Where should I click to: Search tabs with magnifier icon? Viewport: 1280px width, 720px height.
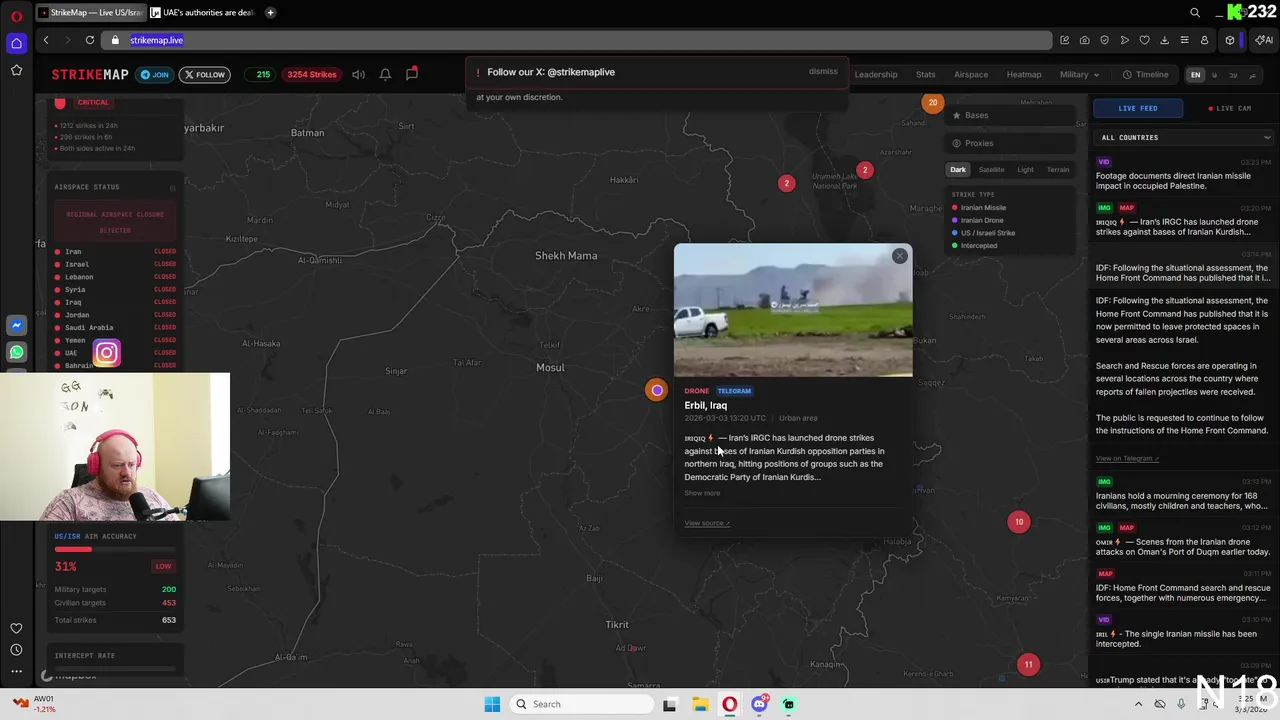click(x=1195, y=13)
